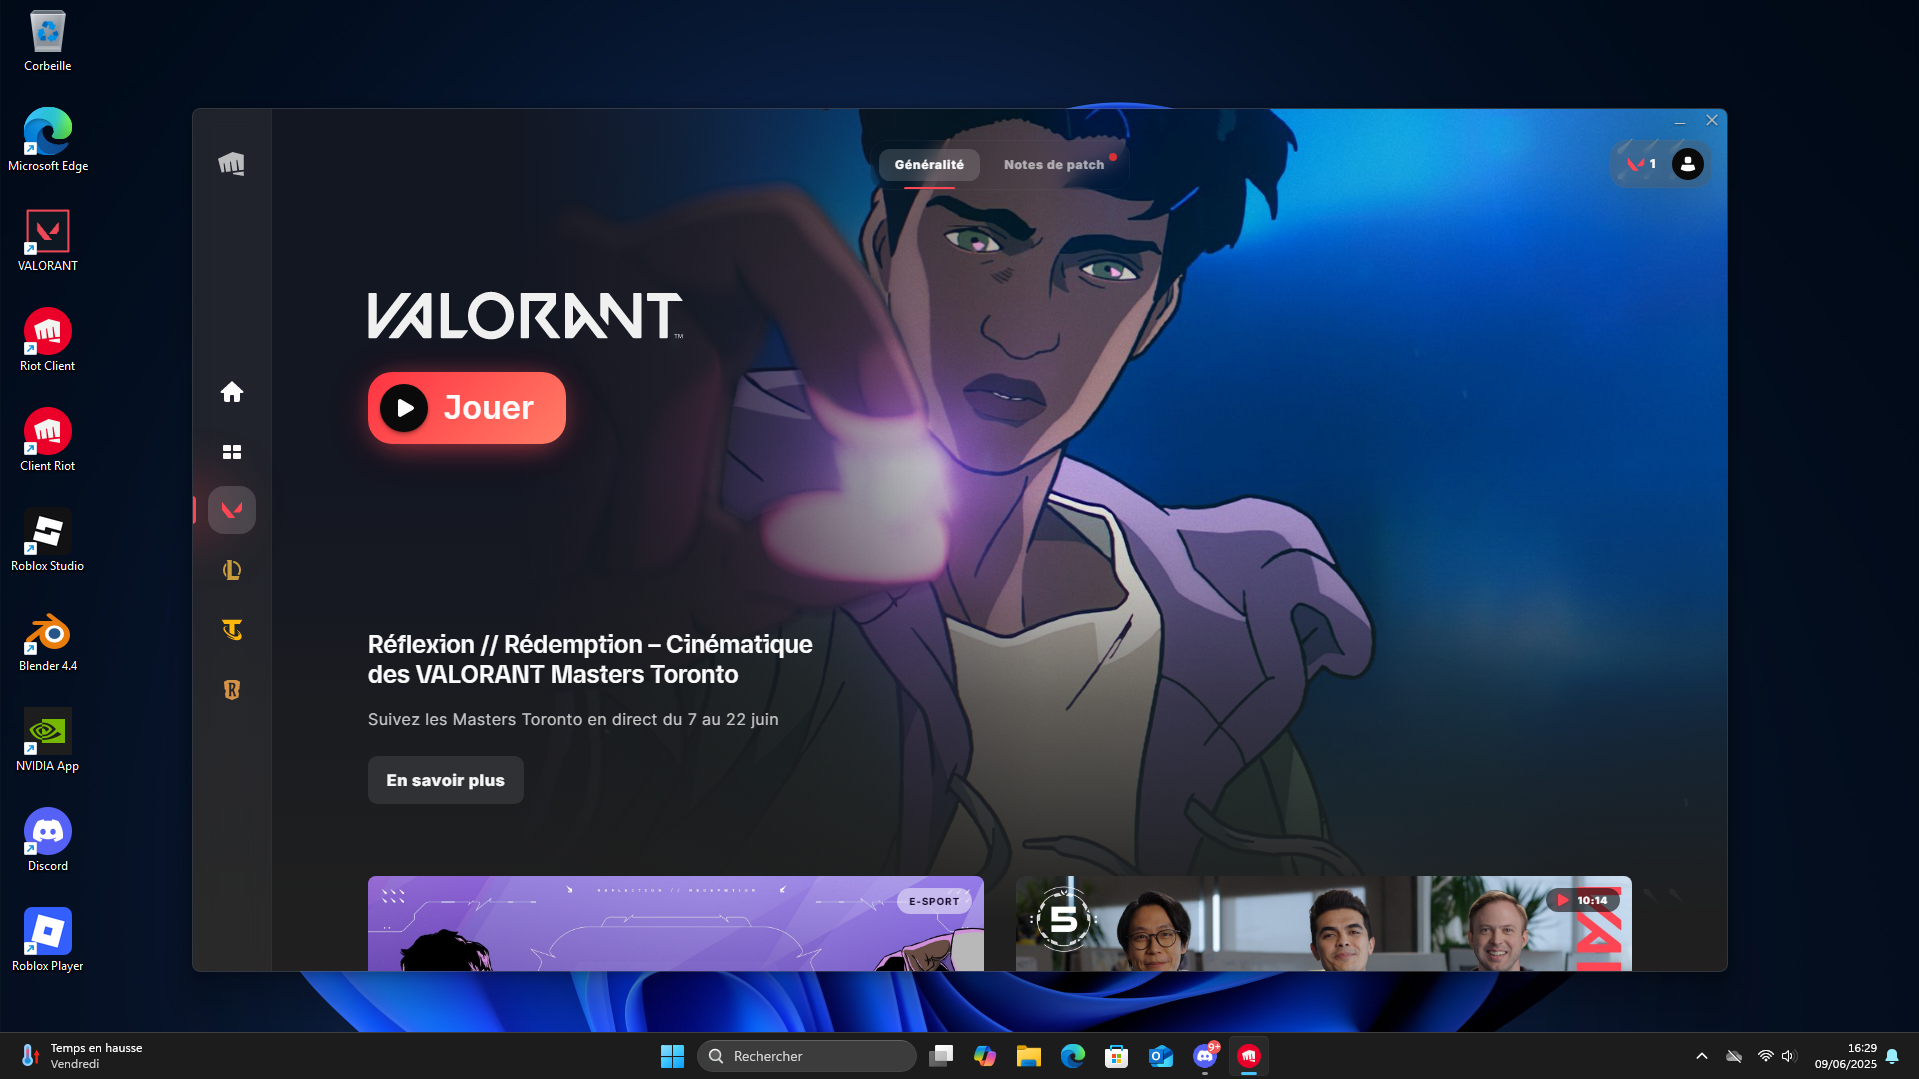This screenshot has height=1079, width=1919.
Task: Click the Riot Client taskbar icon
Action: click(1249, 1056)
